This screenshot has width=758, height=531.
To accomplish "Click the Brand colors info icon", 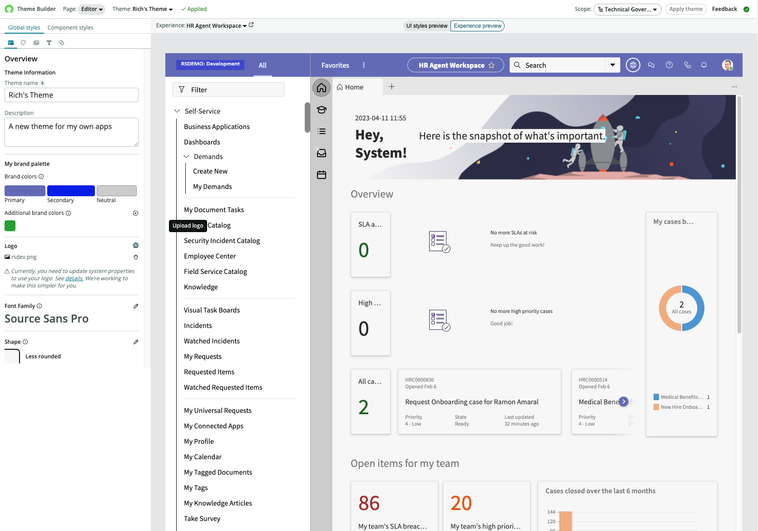I will (x=41, y=177).
